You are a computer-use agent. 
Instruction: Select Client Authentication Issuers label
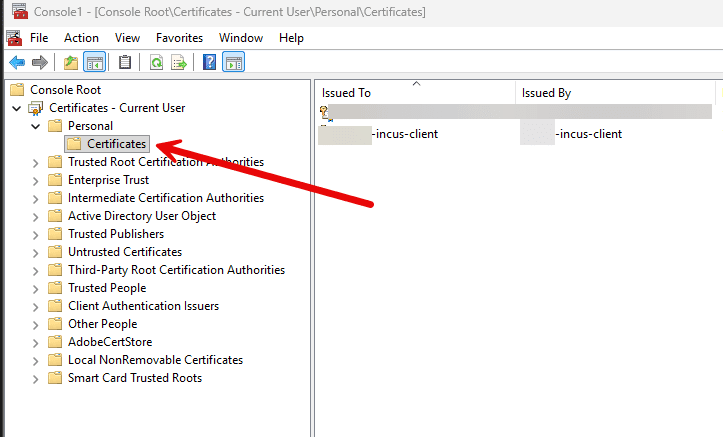click(143, 306)
